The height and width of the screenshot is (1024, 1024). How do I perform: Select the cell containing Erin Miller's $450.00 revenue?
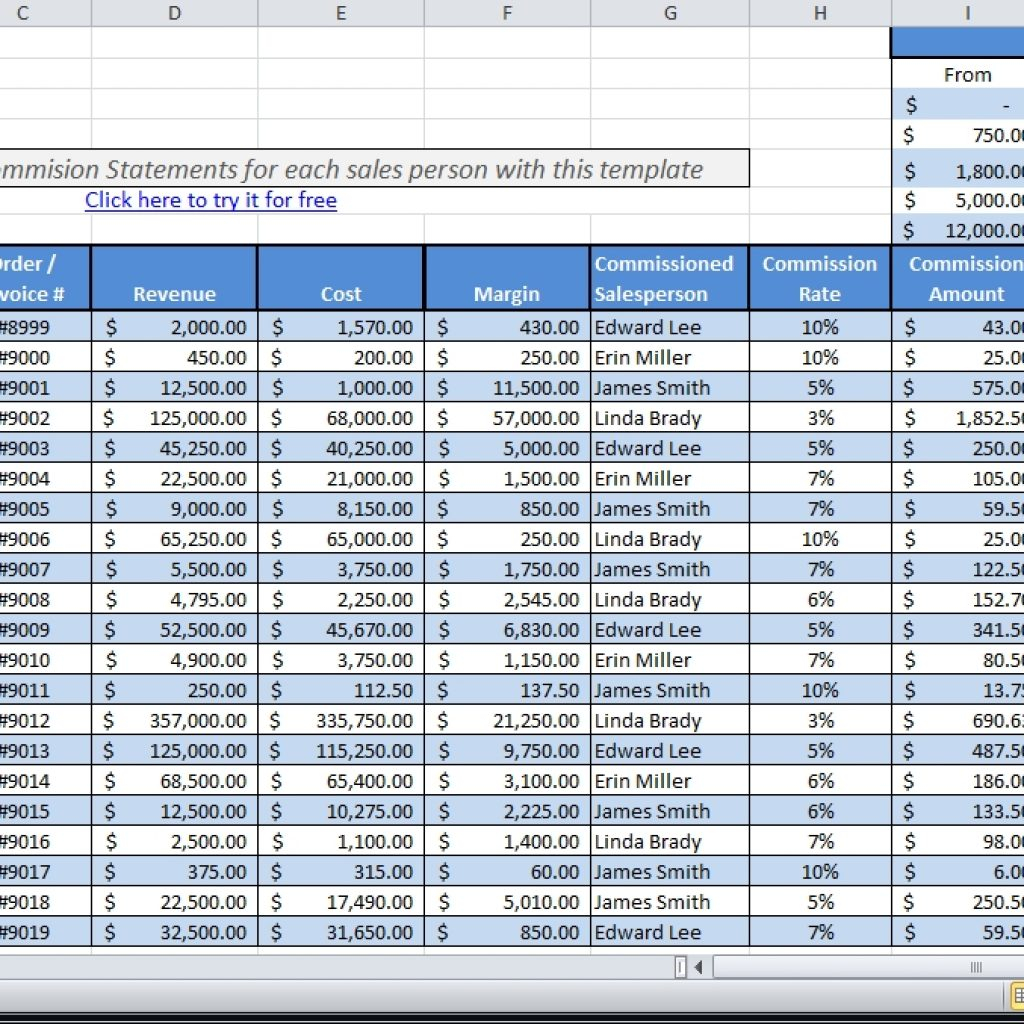click(173, 357)
